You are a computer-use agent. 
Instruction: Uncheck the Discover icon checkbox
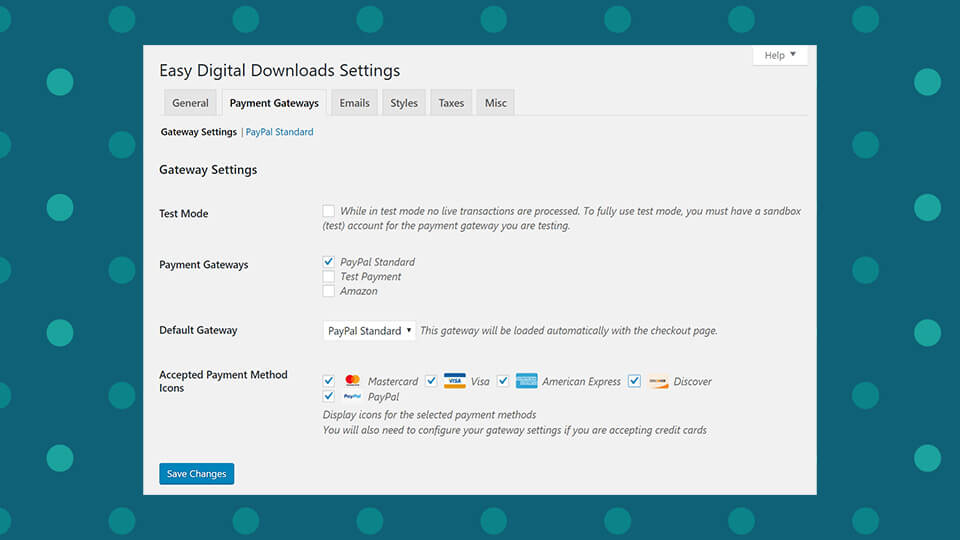point(634,381)
